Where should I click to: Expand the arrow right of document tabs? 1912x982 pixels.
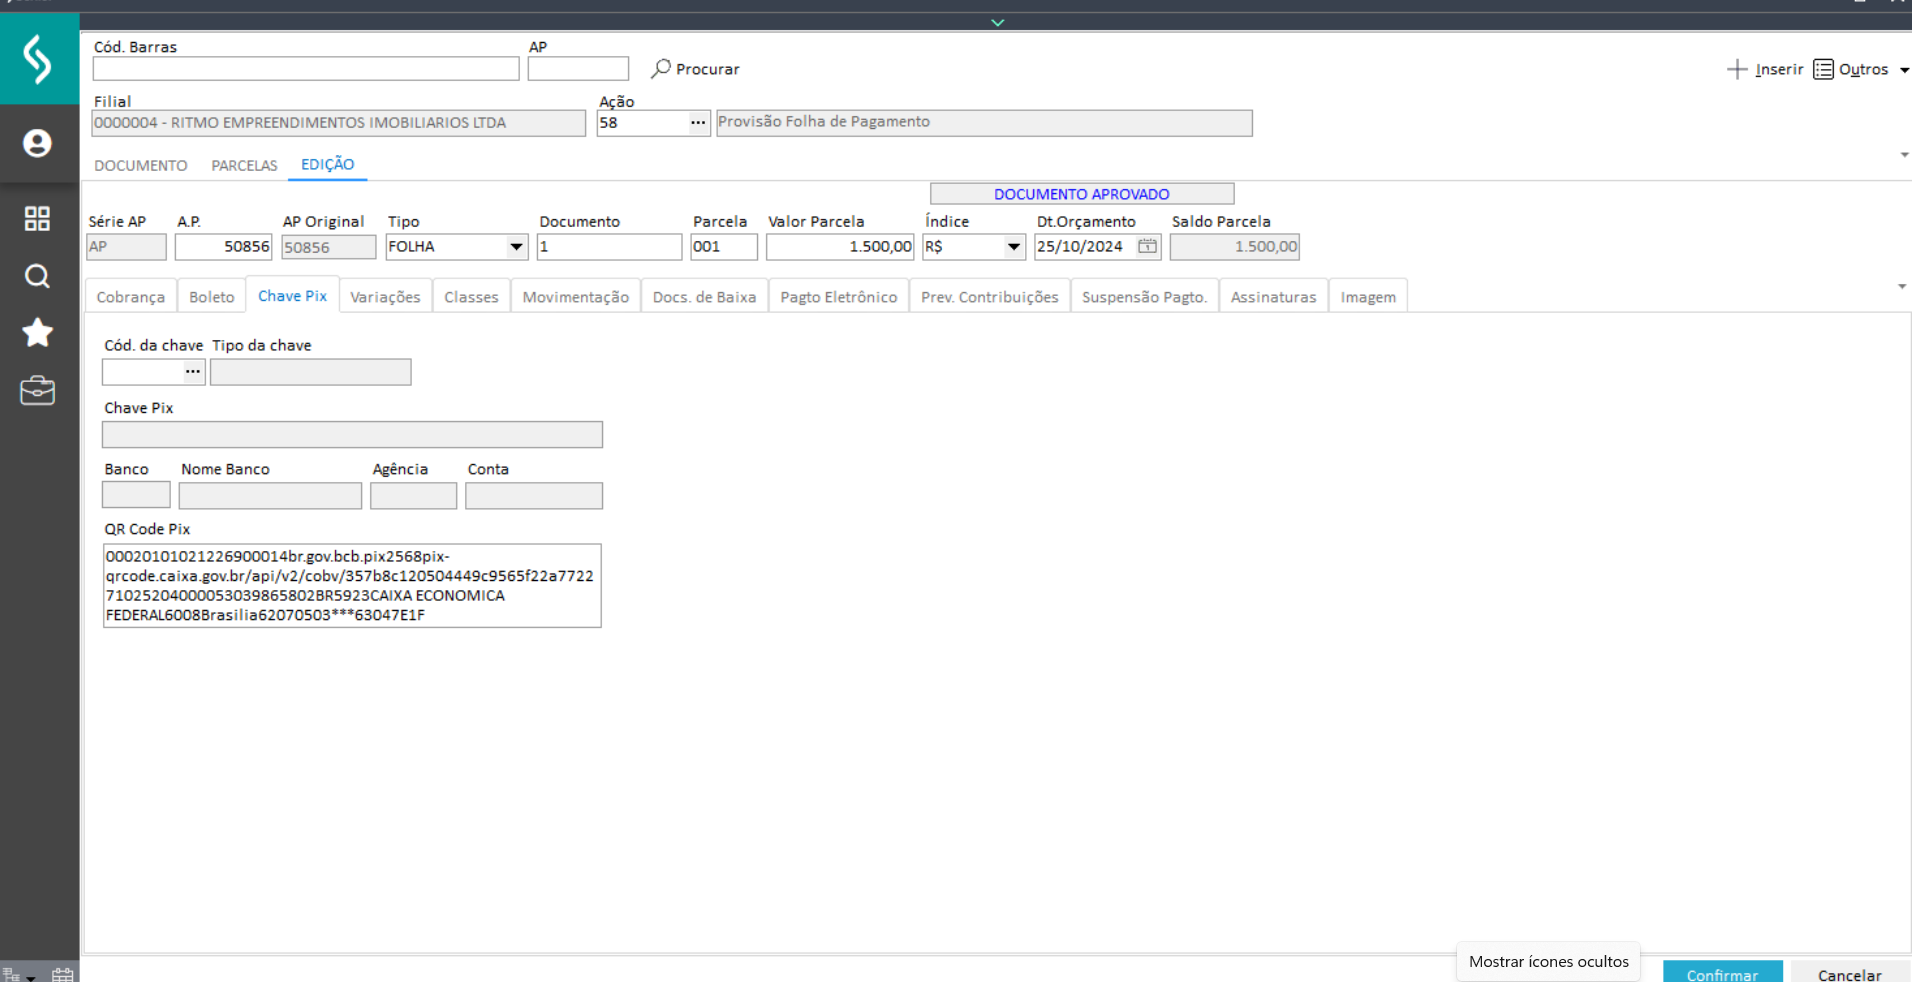coord(1904,155)
